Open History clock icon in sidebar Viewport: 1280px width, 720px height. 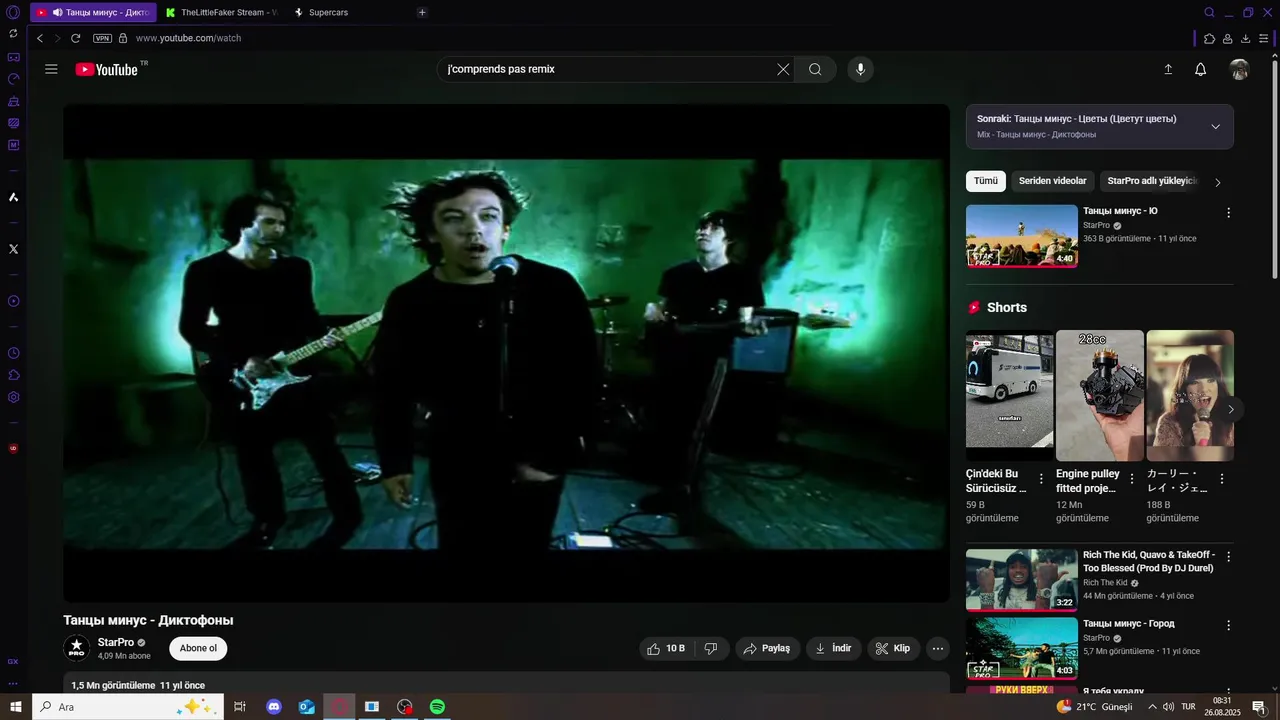[13, 353]
